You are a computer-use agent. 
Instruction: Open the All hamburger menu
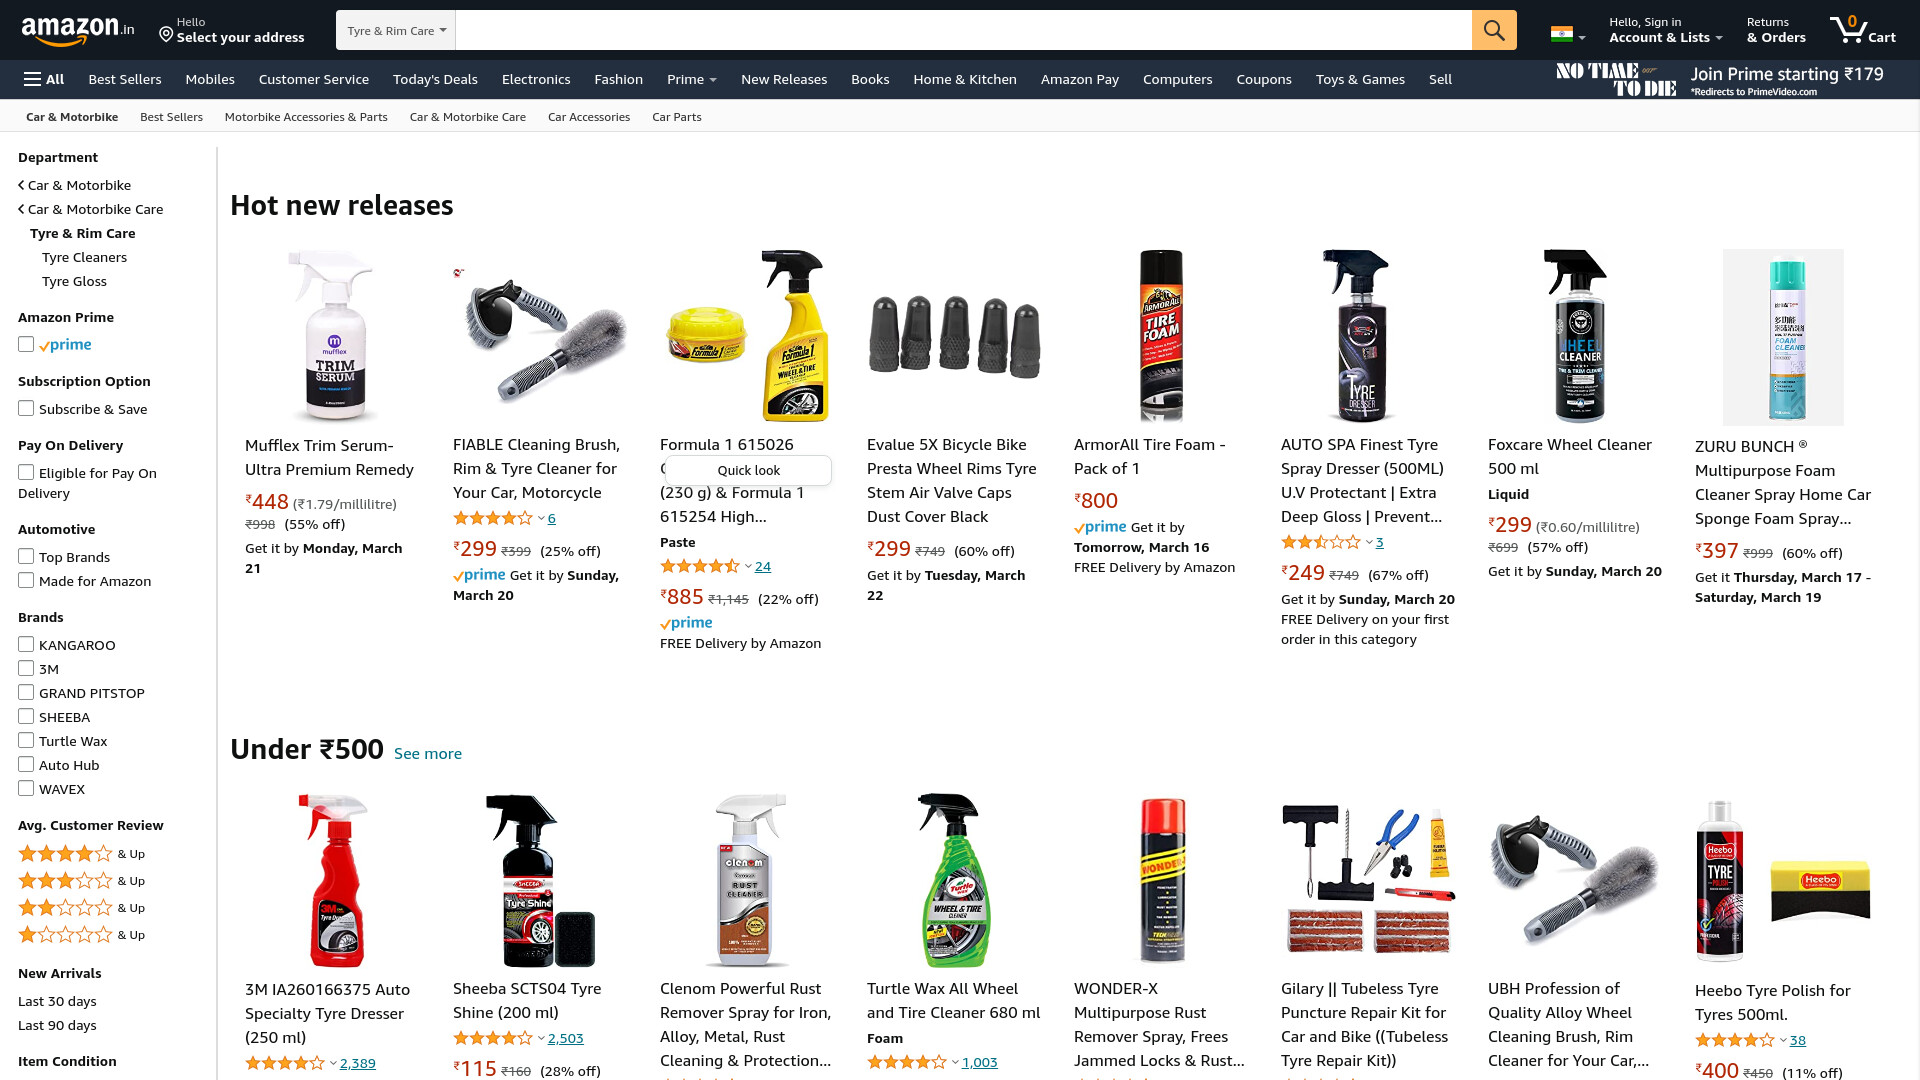point(44,79)
